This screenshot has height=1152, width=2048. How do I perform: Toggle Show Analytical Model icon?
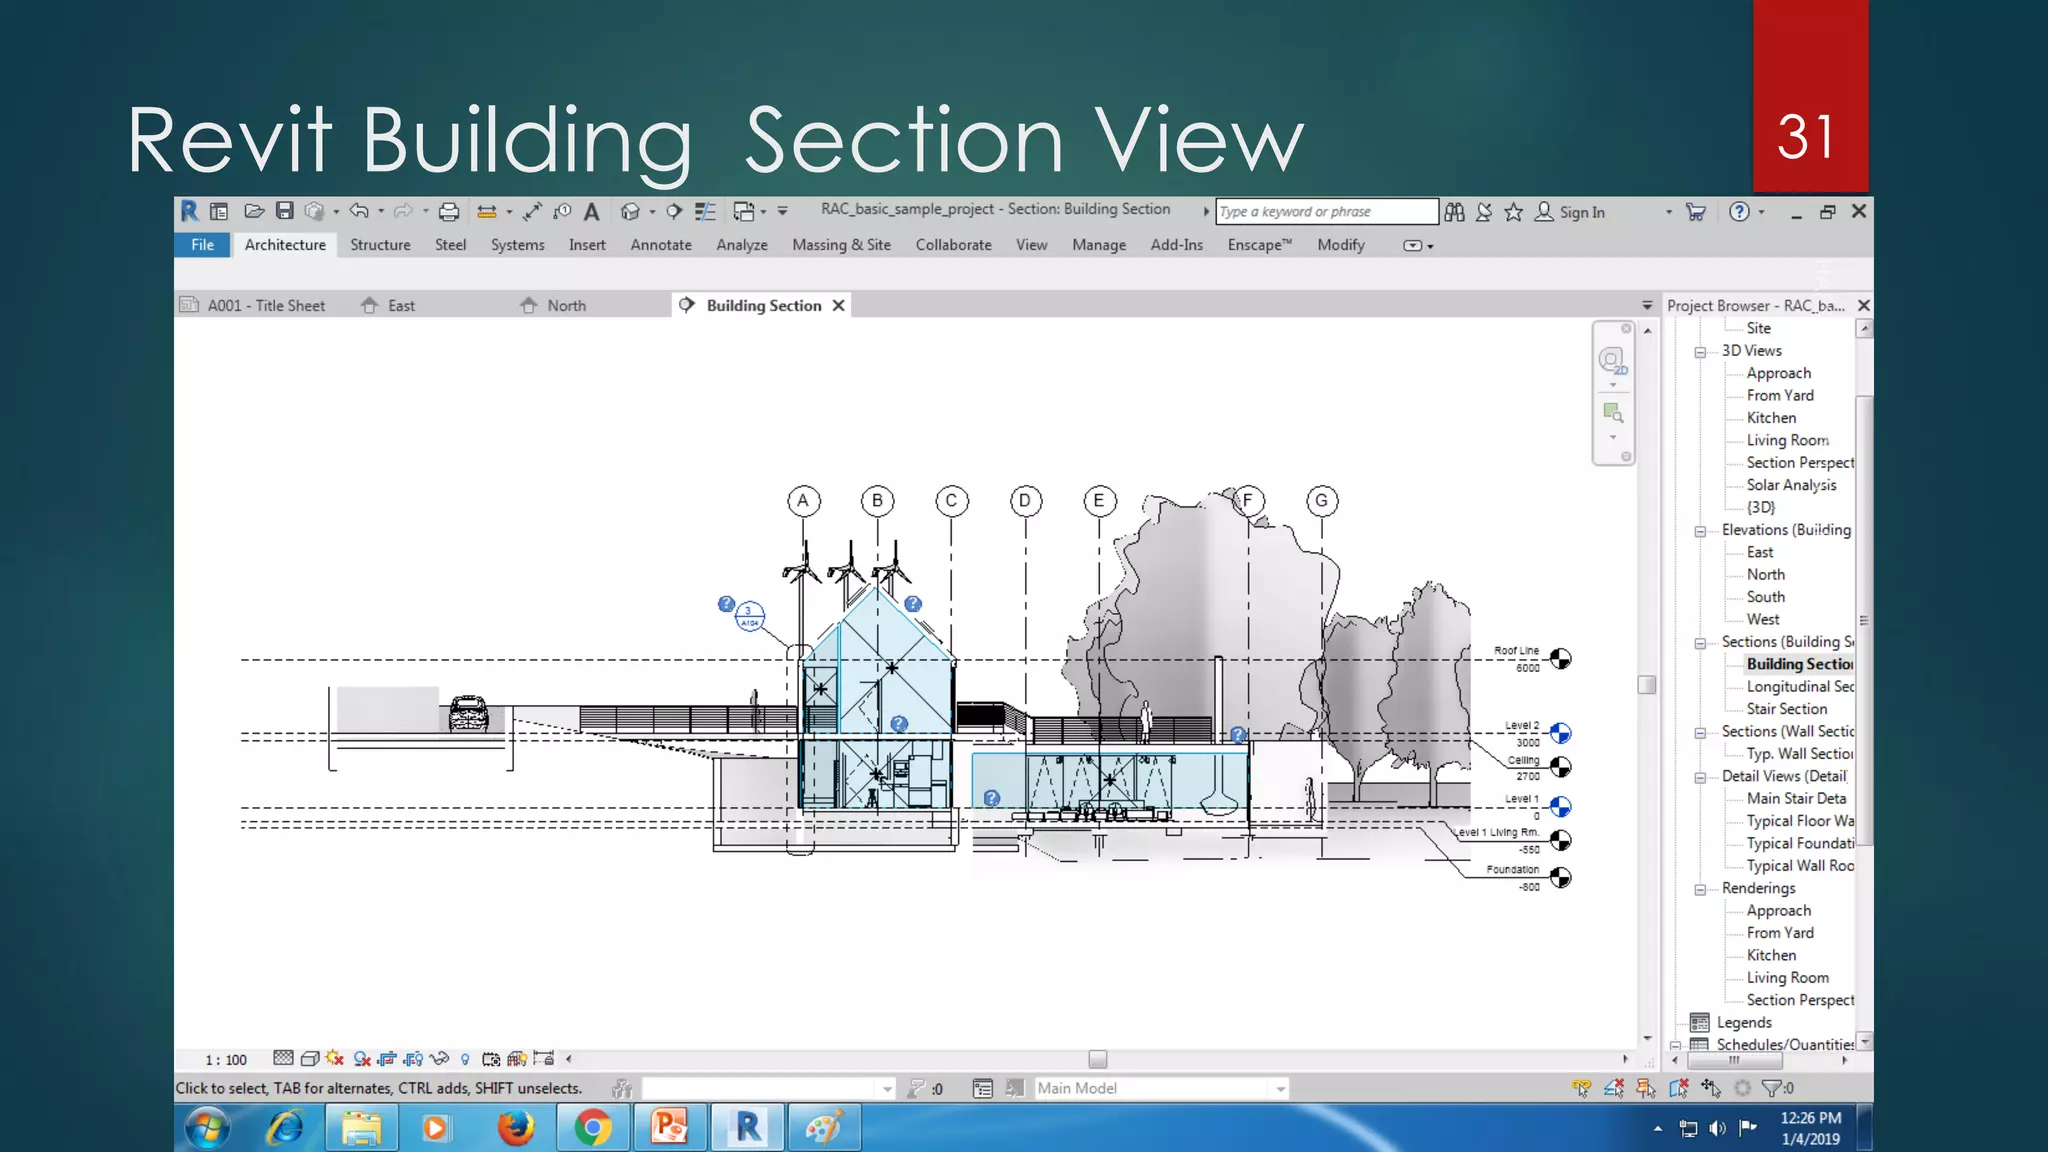click(517, 1058)
